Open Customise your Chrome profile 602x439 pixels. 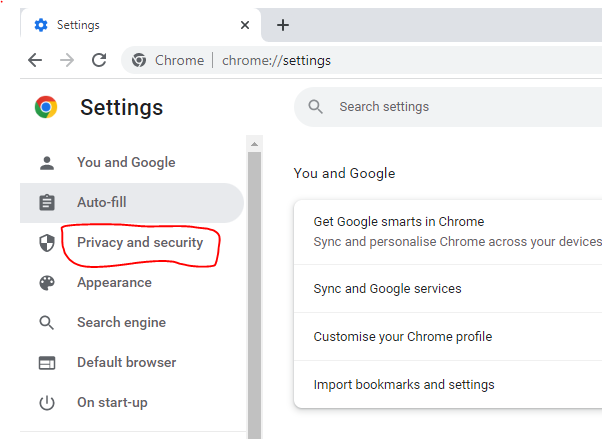point(448,336)
